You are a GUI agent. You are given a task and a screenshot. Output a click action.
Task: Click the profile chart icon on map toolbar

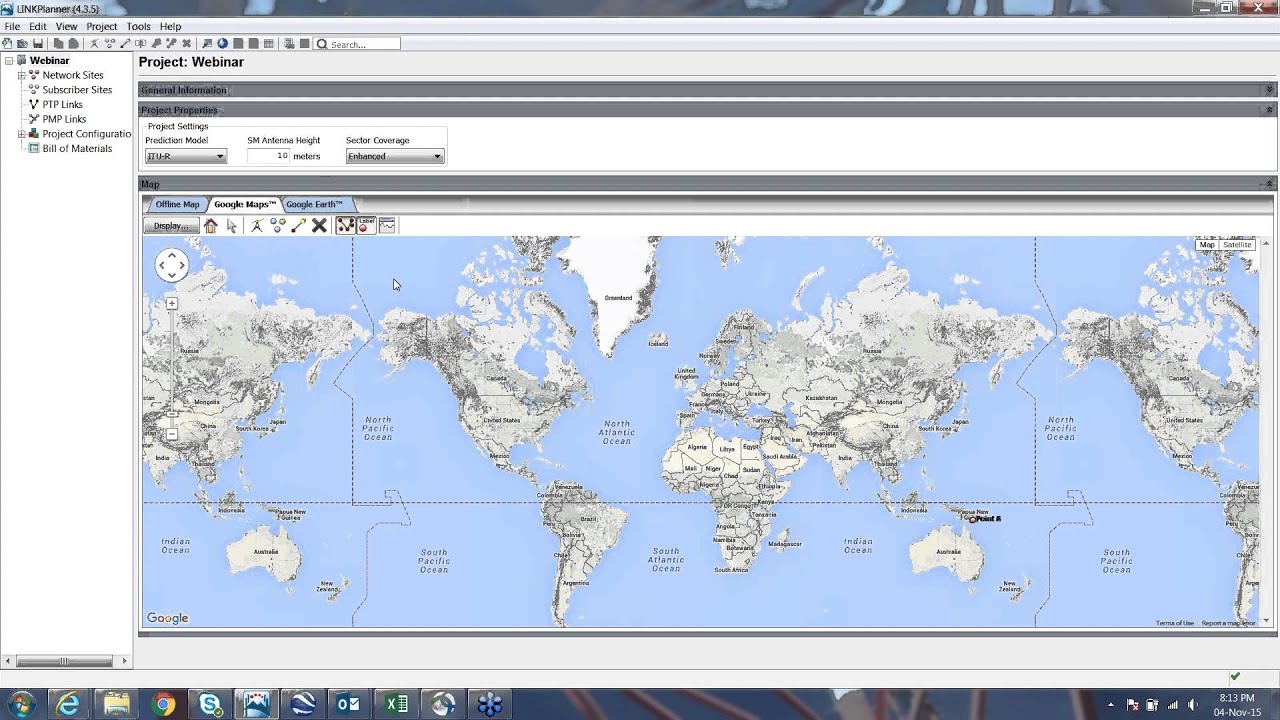coord(387,226)
